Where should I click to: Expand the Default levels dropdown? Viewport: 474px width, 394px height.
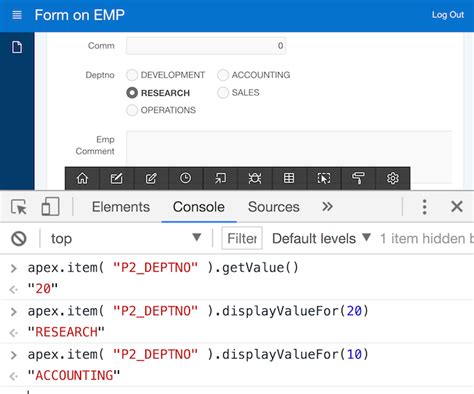(321, 238)
